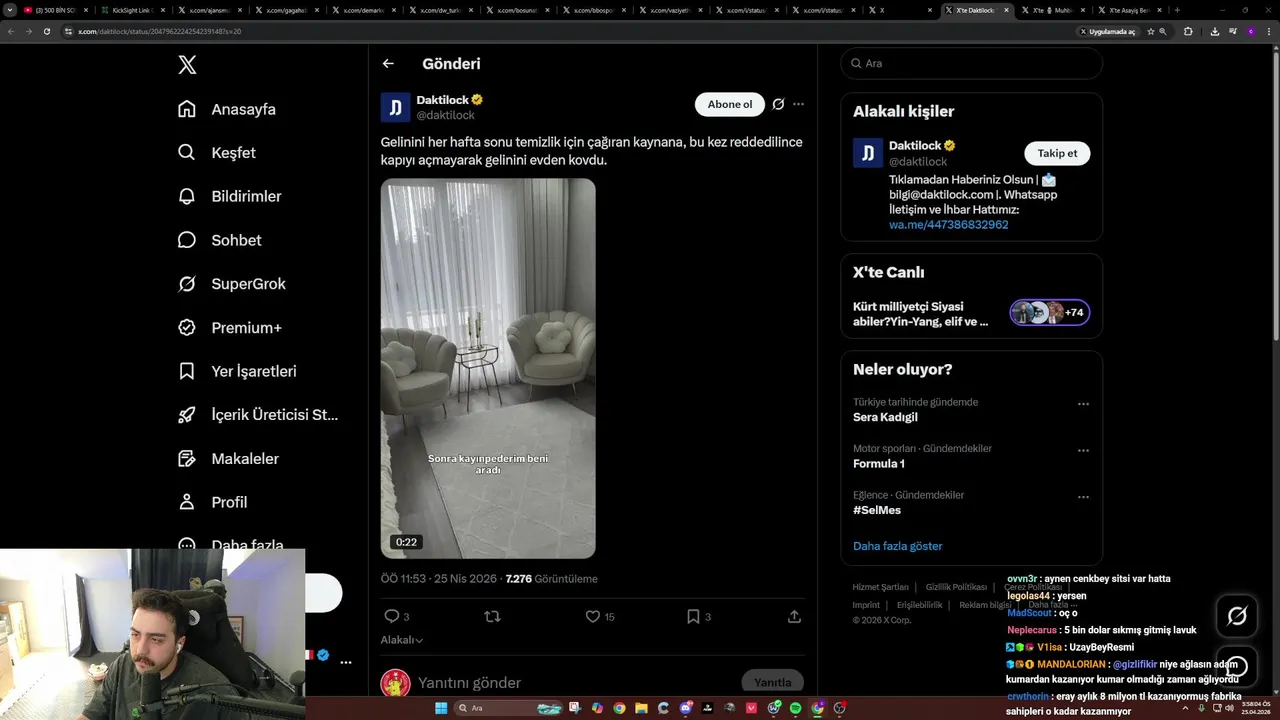Open Gizlilik Politikası footer link
1280x720 pixels.
click(x=956, y=587)
